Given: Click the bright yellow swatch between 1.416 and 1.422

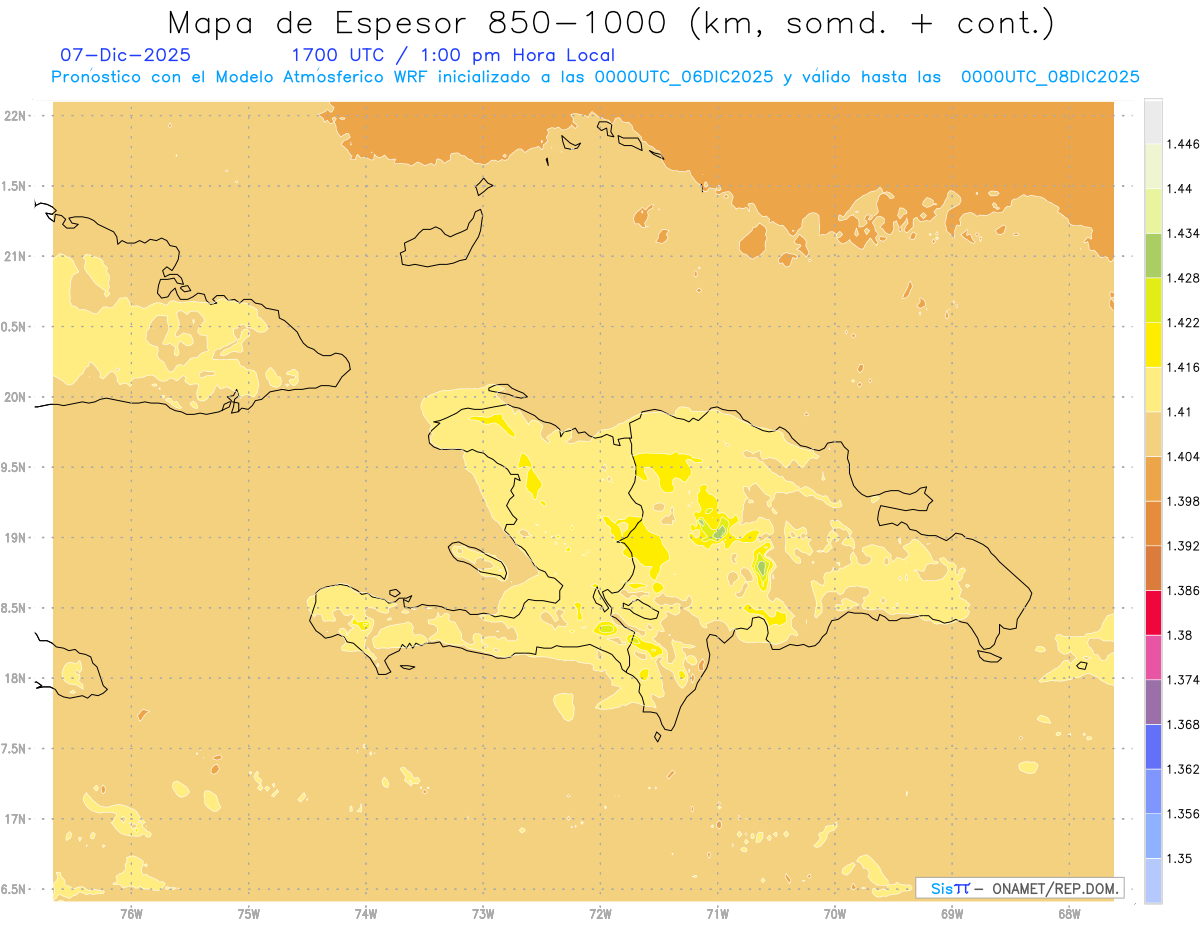Looking at the screenshot, I should tap(1153, 344).
